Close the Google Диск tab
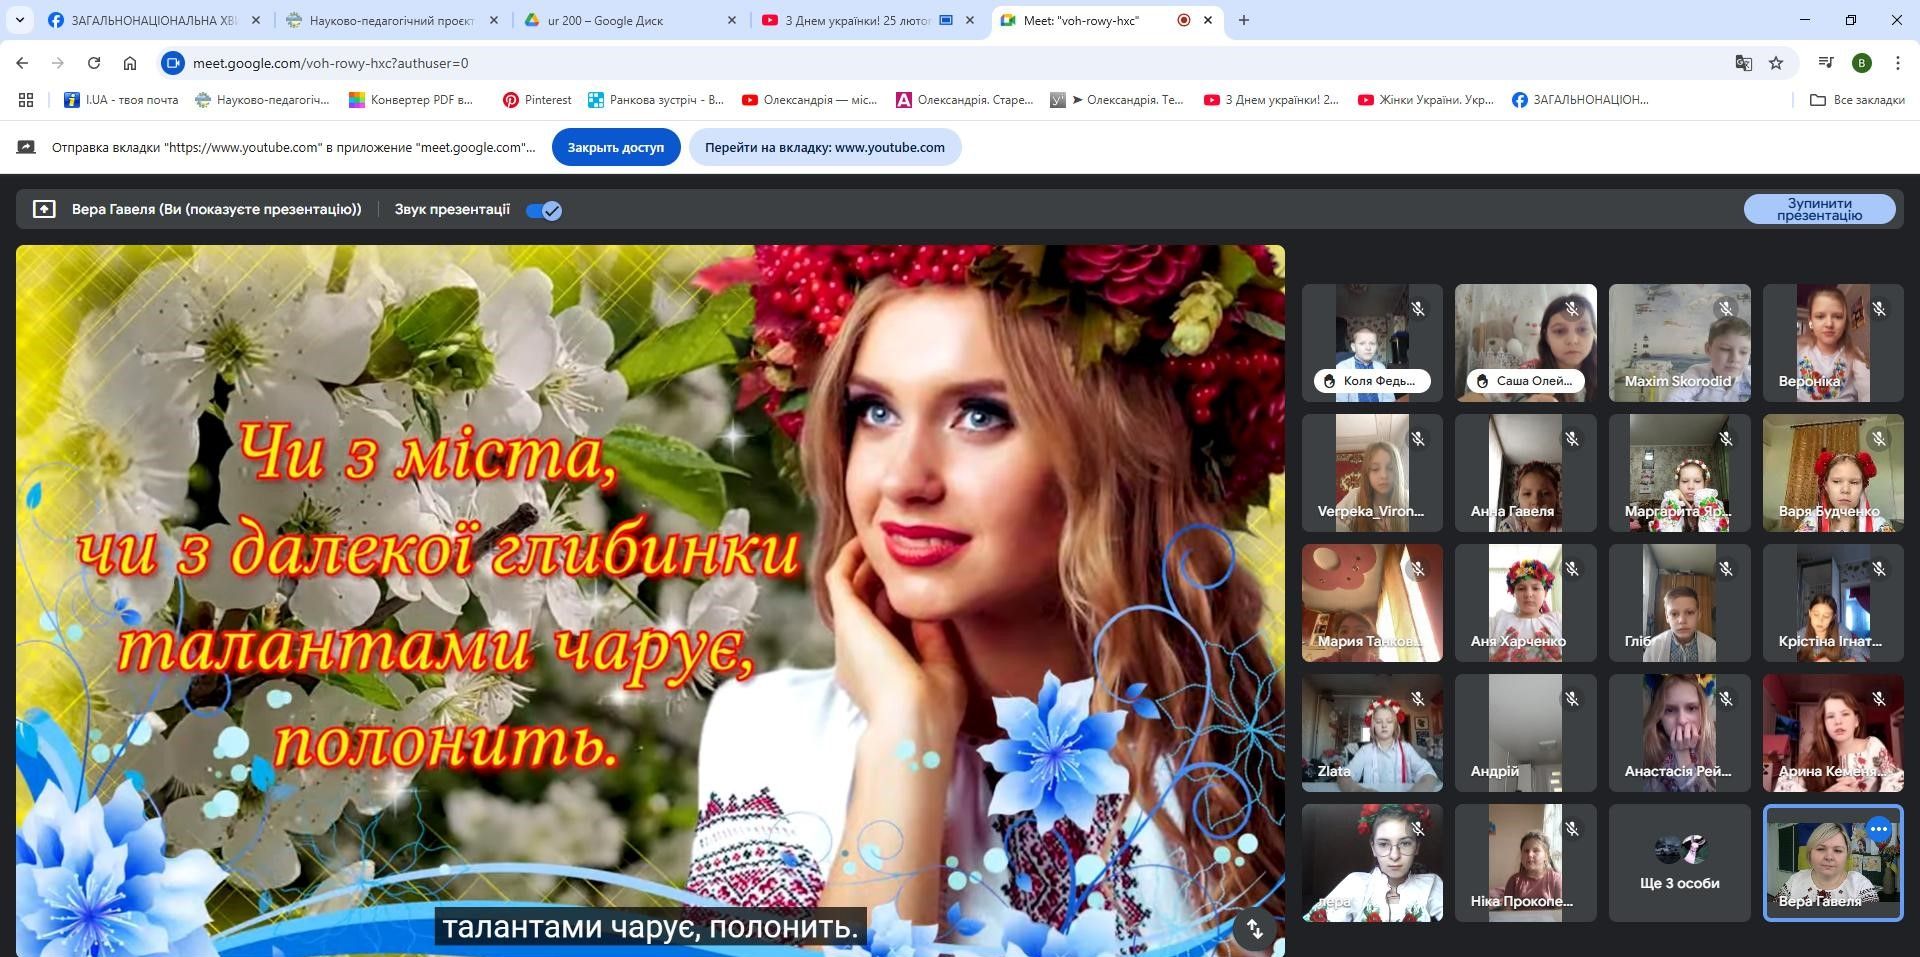 coord(732,20)
